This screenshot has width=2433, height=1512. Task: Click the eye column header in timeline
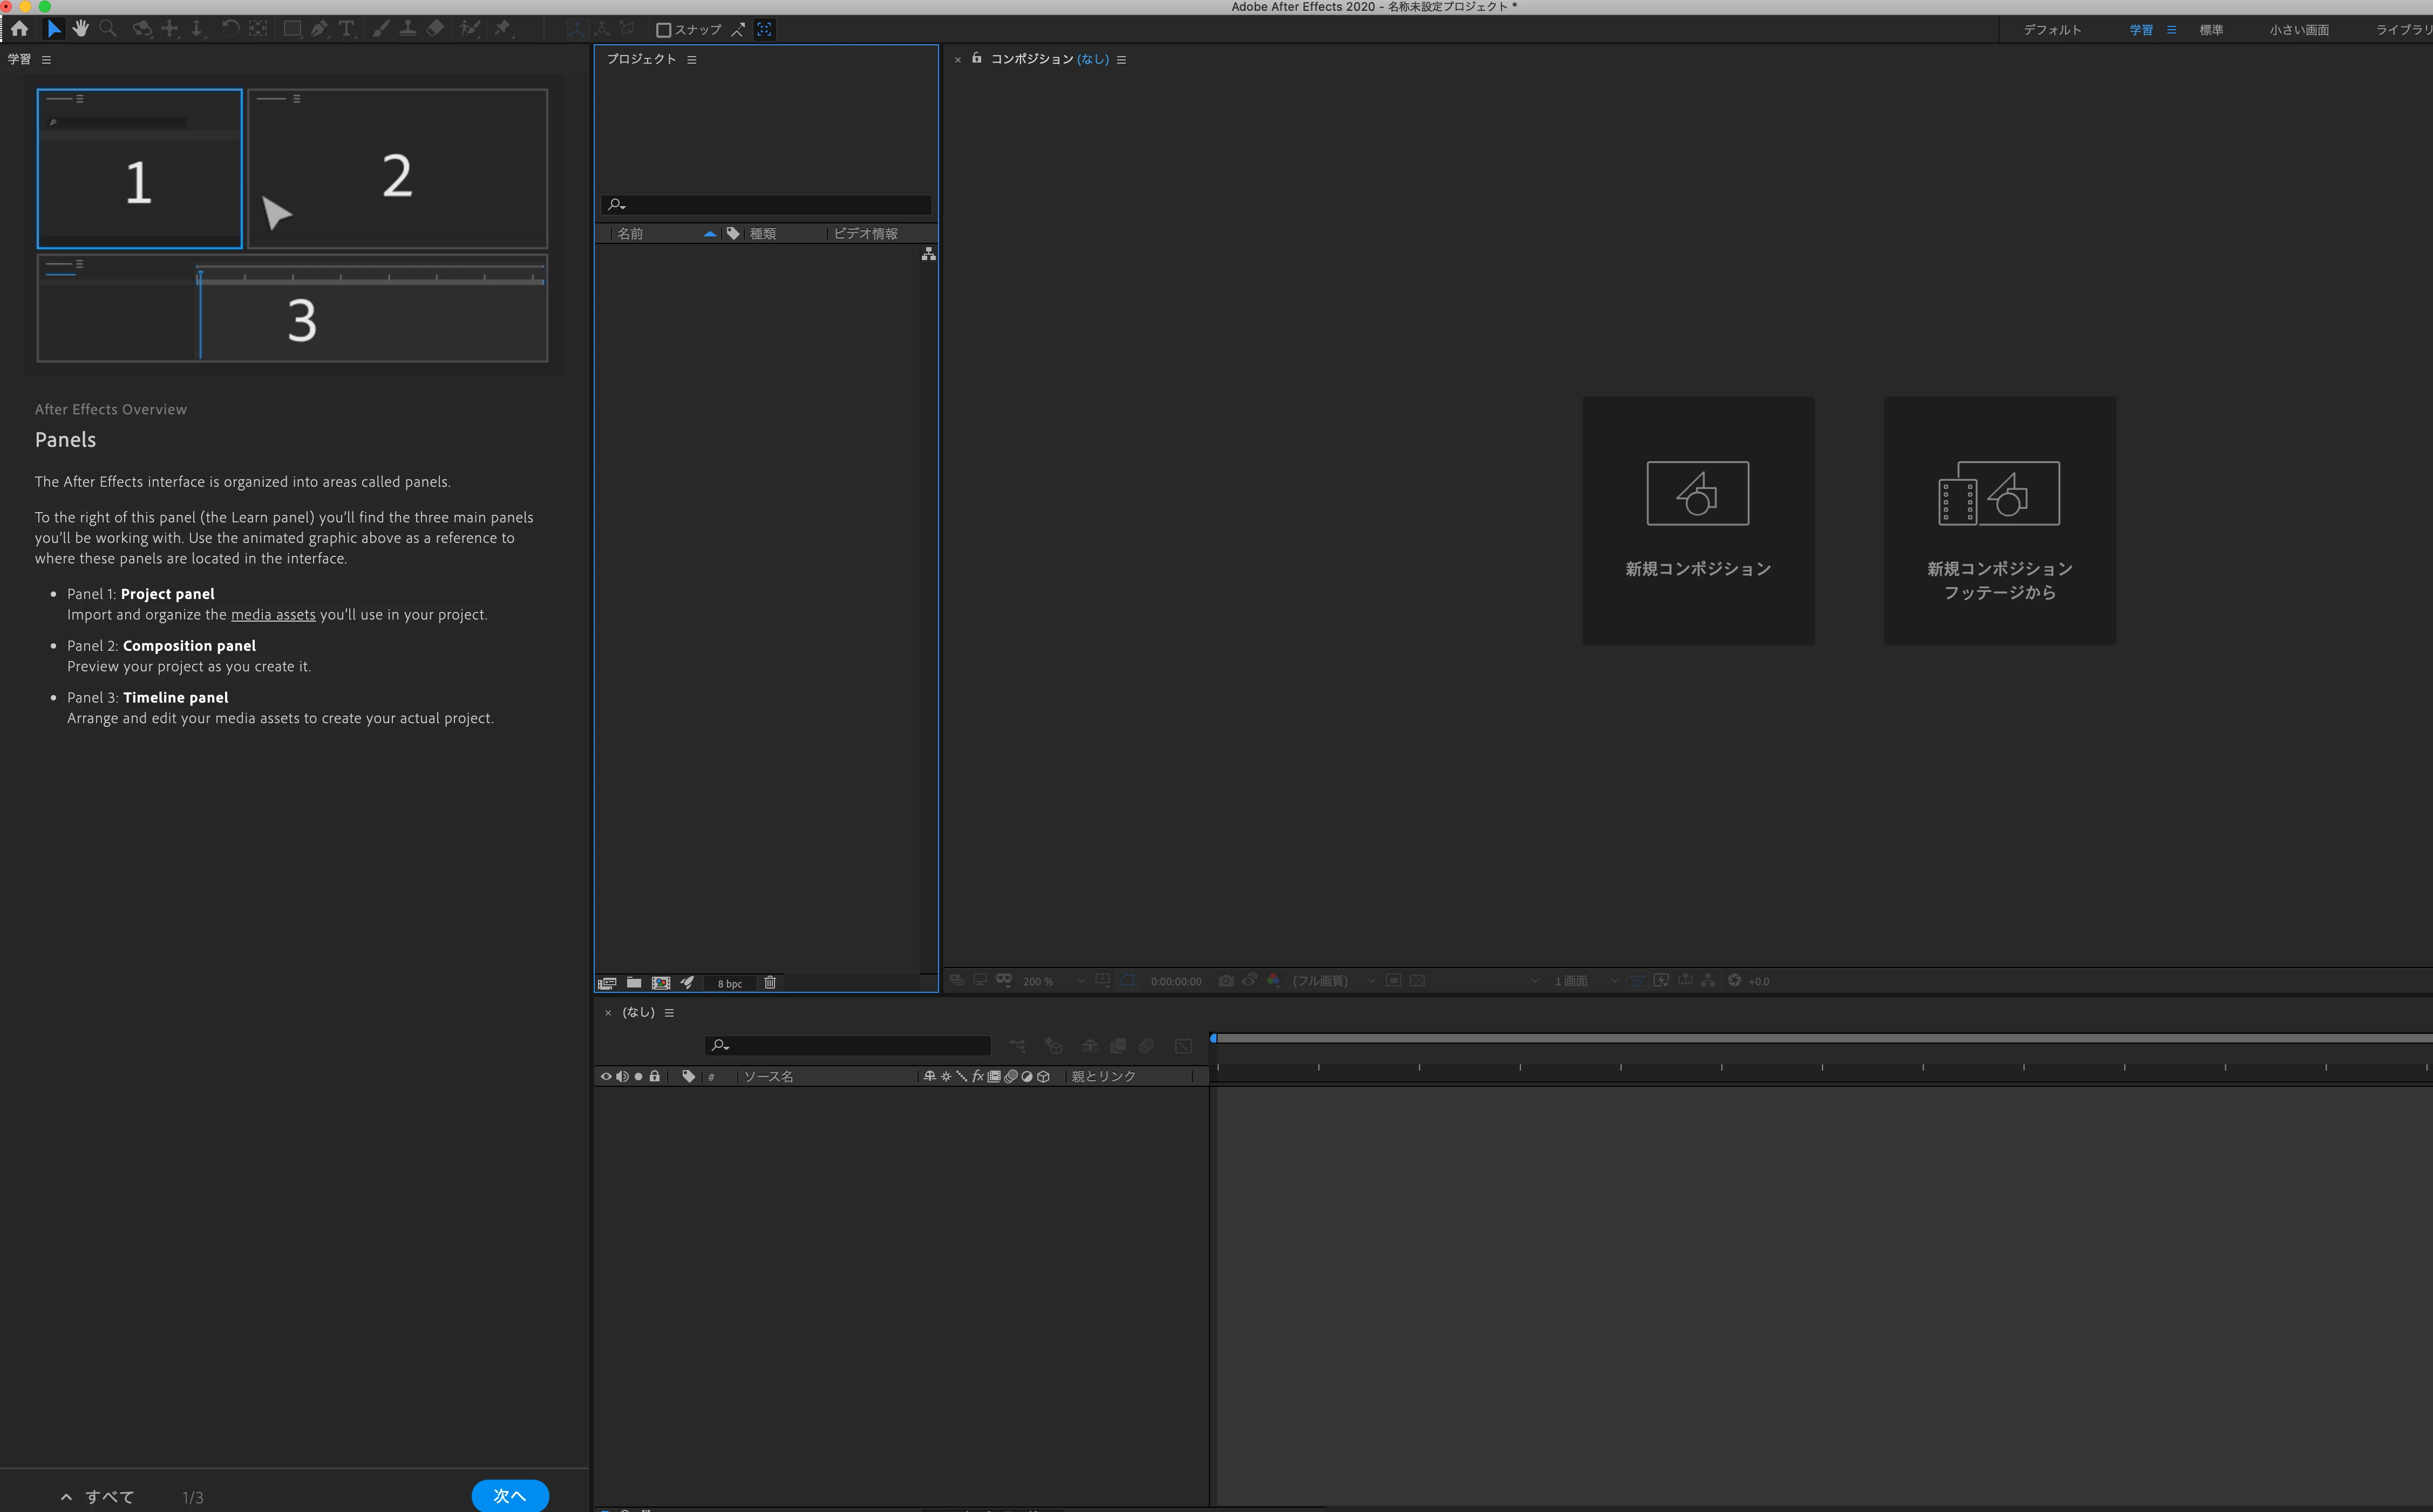[606, 1076]
